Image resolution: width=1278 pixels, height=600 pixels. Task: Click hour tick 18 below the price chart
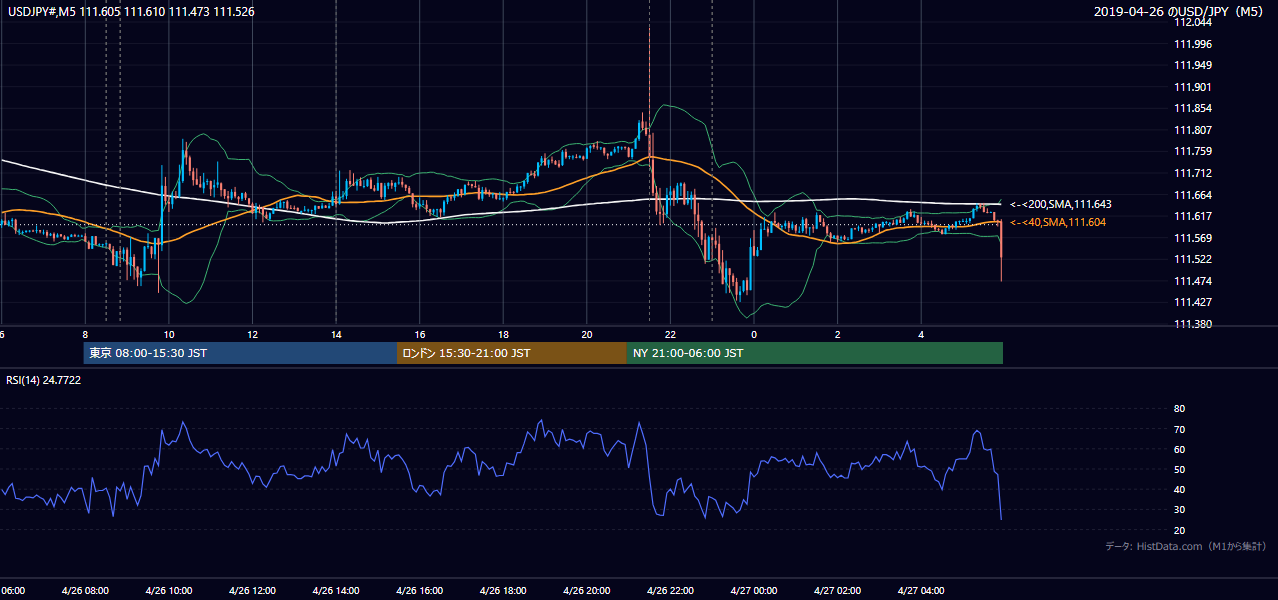[x=503, y=335]
